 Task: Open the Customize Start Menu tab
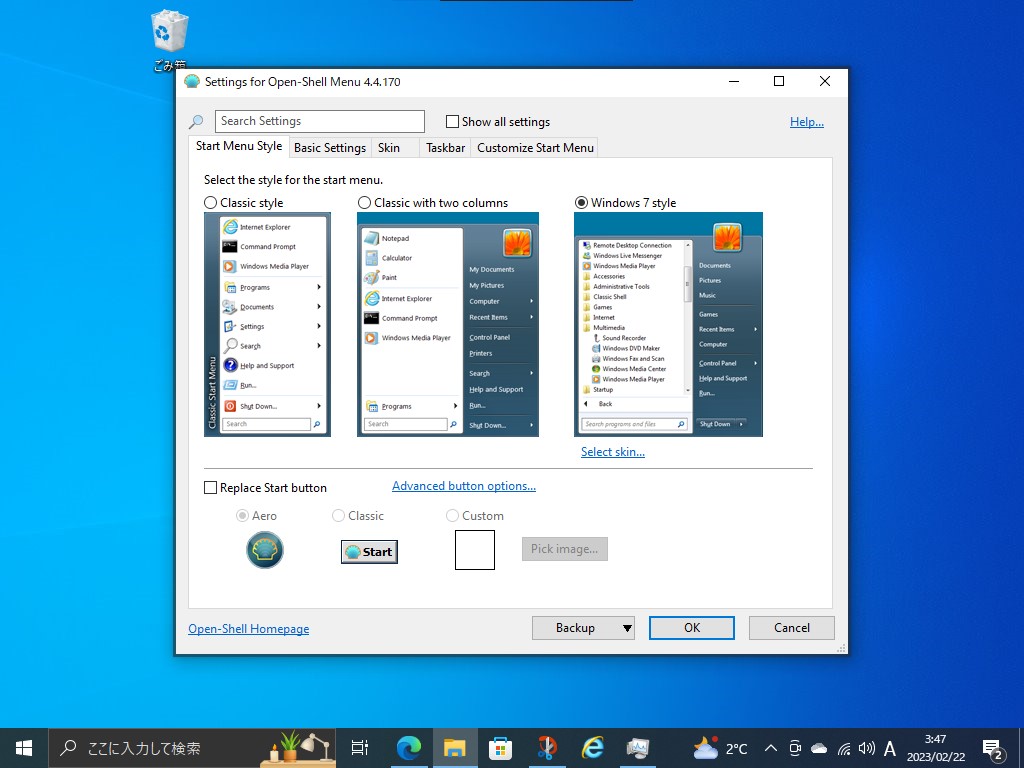click(x=536, y=148)
